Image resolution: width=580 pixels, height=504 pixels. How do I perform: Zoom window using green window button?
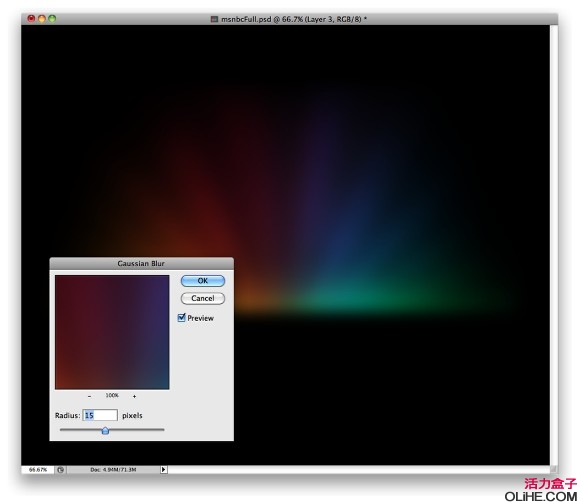(x=52, y=18)
